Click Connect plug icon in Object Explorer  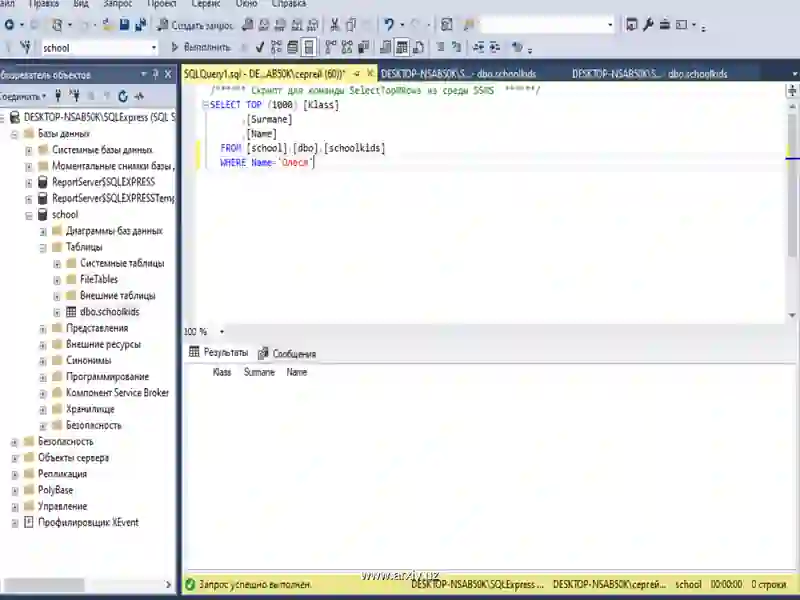click(x=58, y=96)
